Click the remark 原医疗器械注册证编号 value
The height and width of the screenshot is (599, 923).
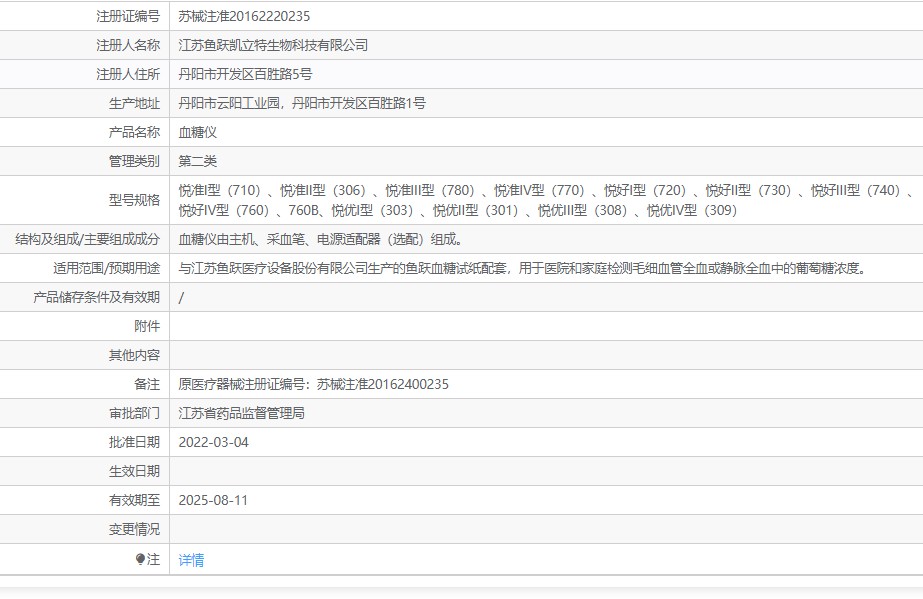coord(314,384)
